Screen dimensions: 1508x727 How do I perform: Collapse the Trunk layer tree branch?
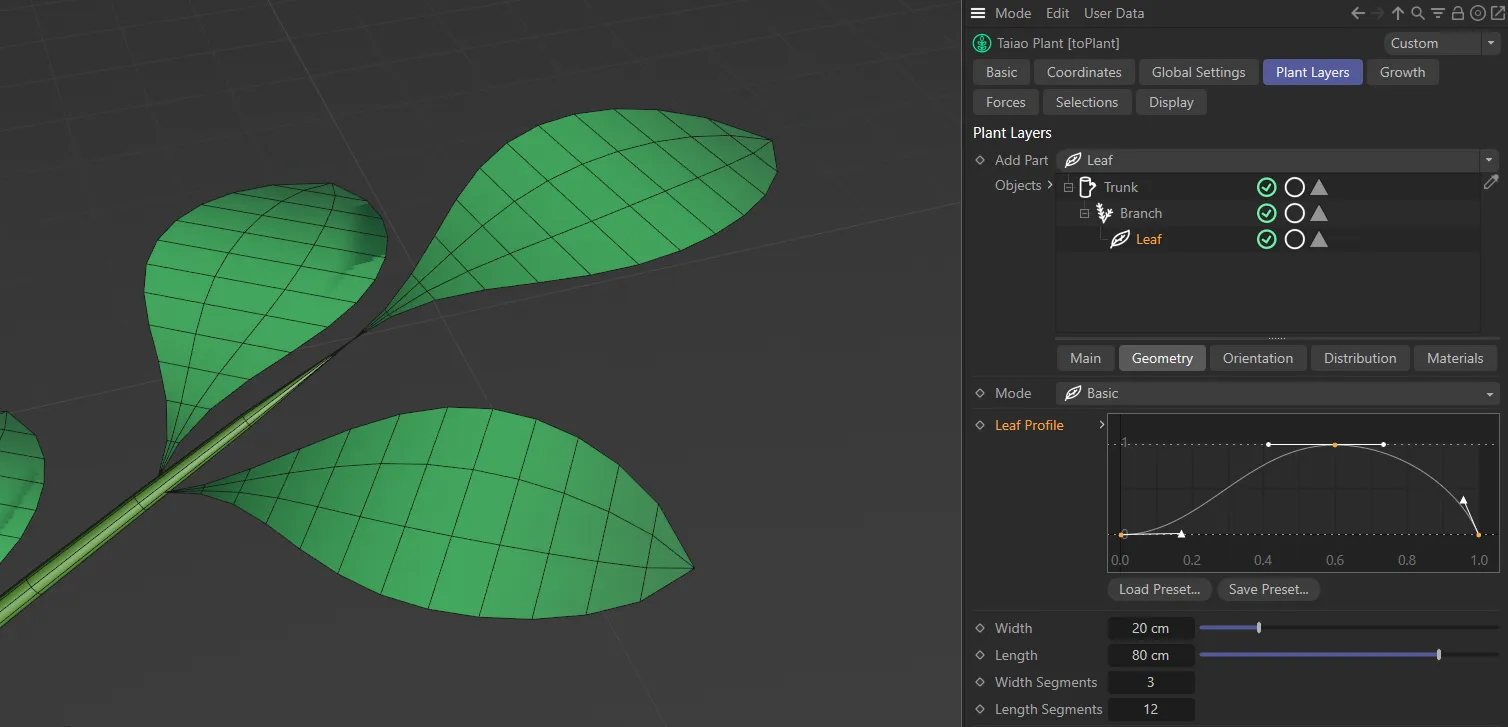1068,187
